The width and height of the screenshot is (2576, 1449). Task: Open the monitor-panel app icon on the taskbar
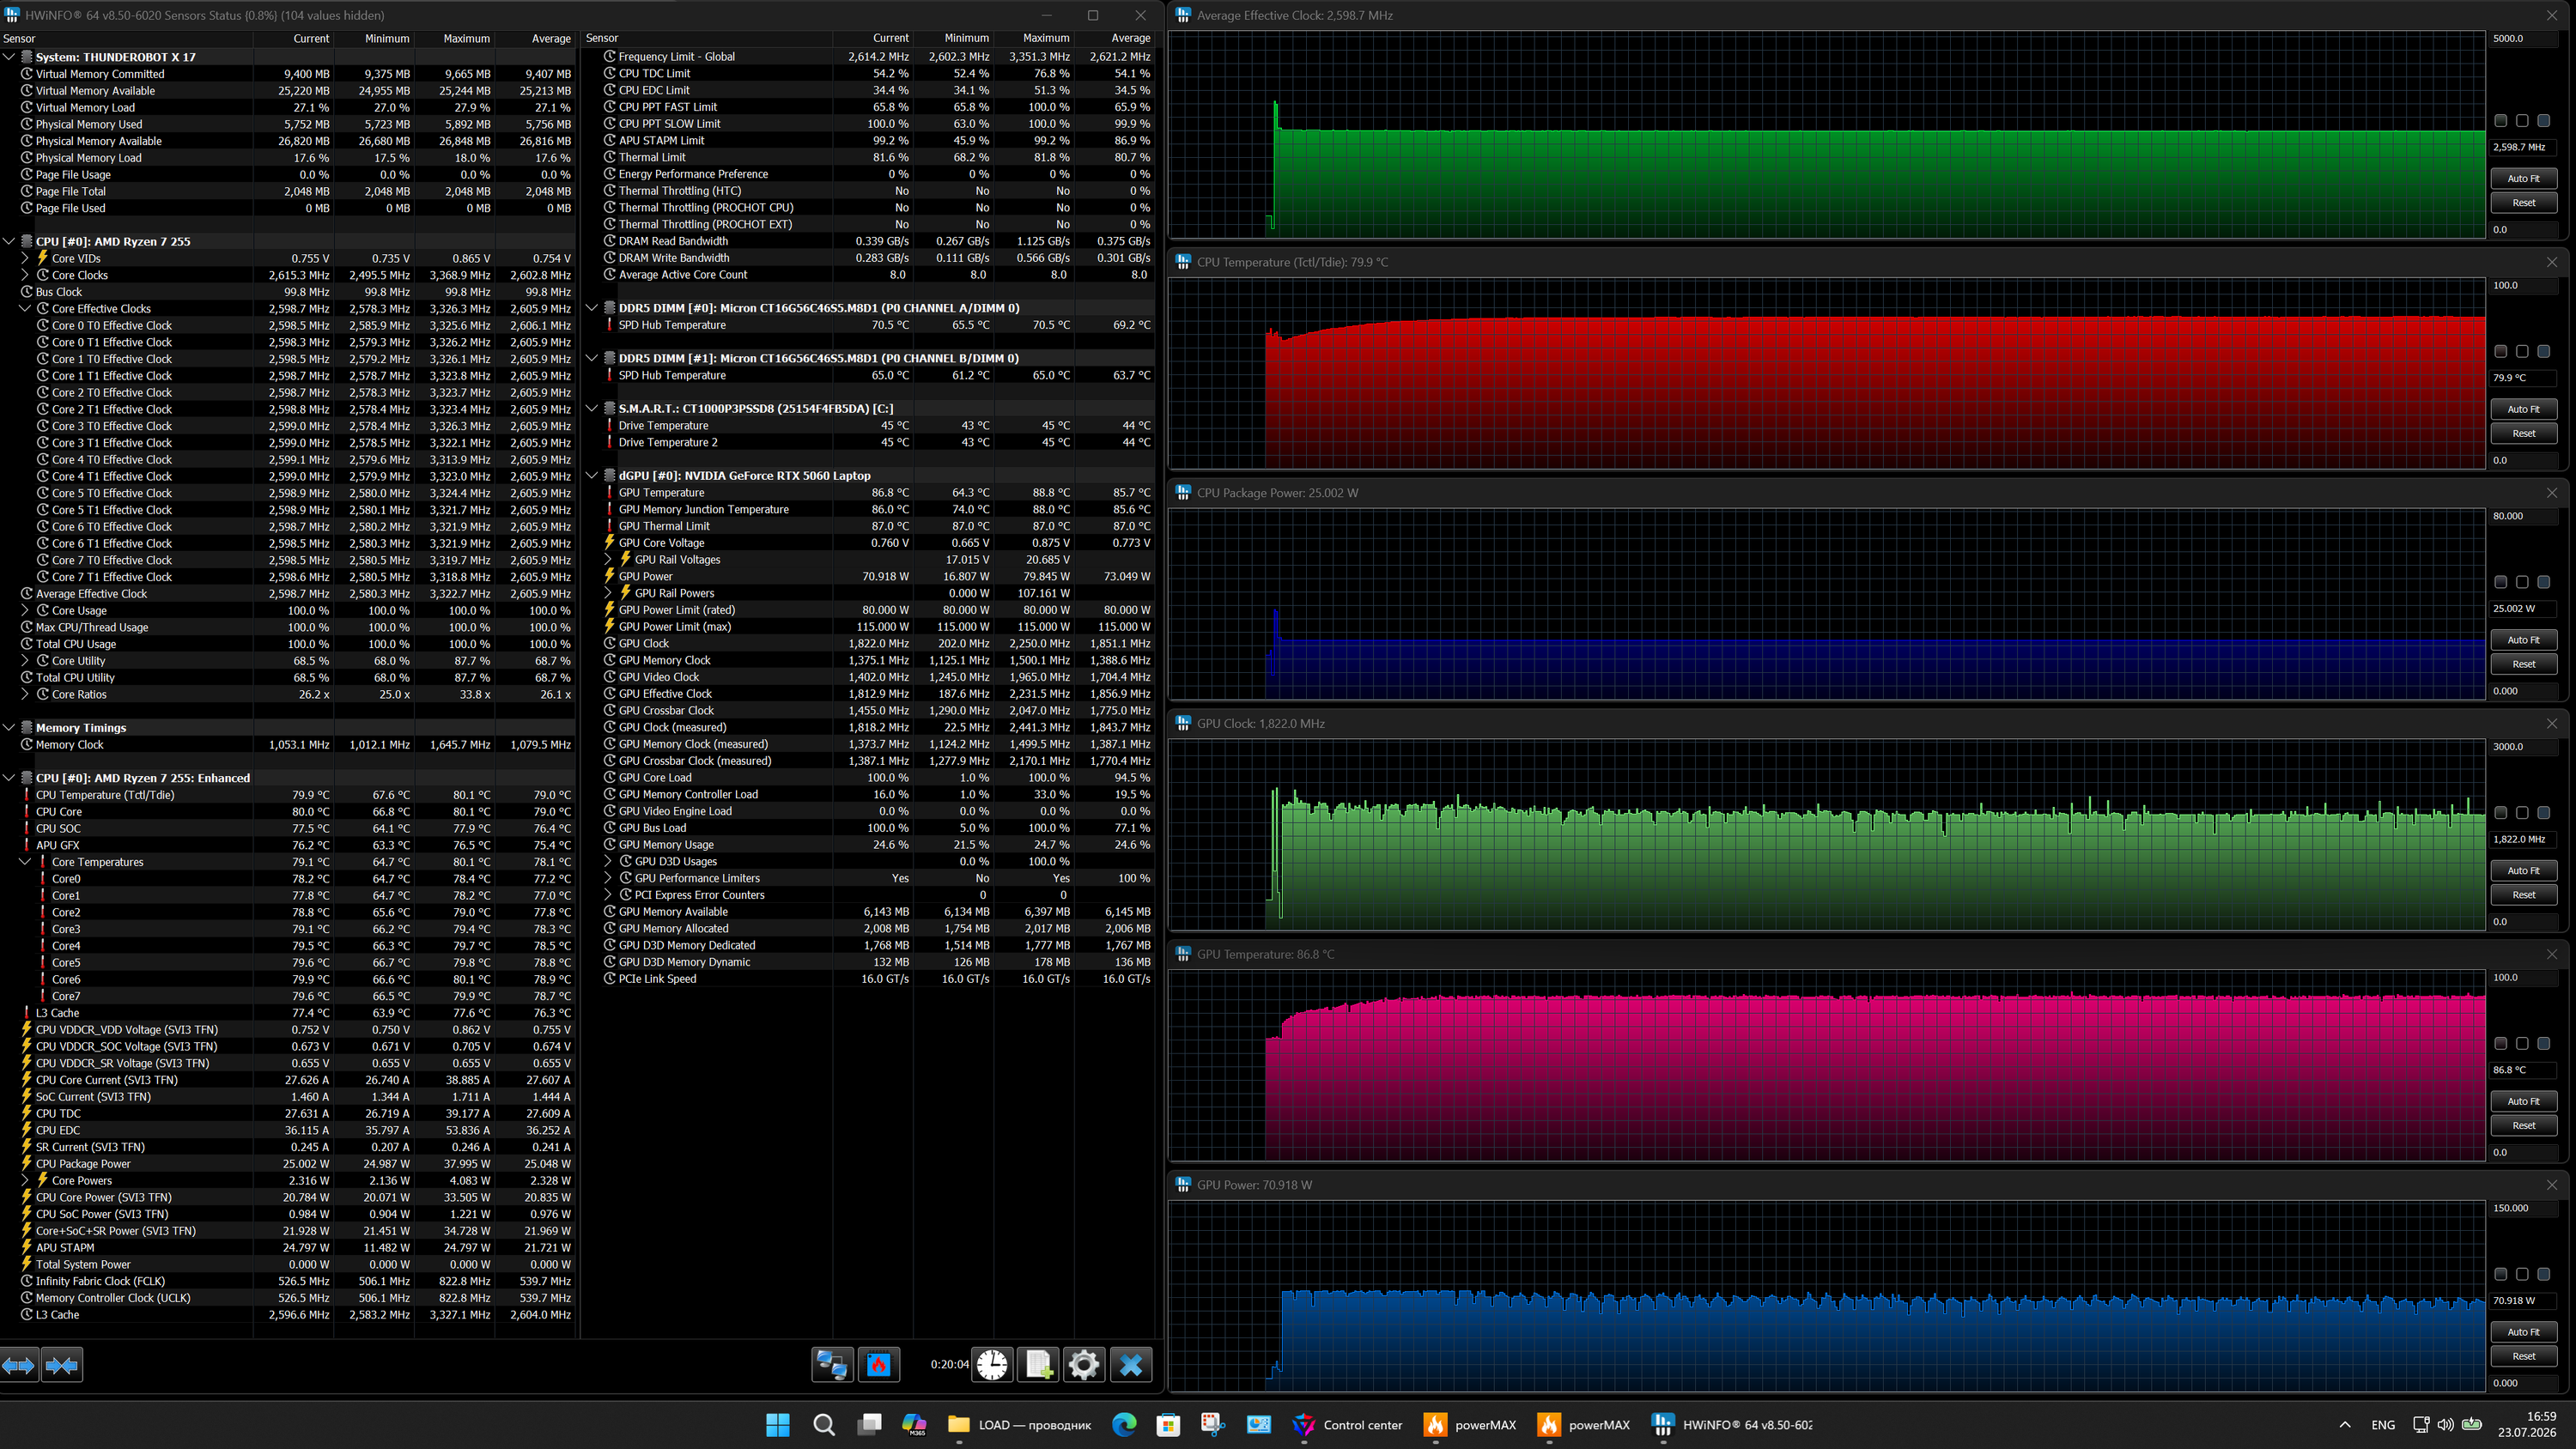click(x=1258, y=1425)
